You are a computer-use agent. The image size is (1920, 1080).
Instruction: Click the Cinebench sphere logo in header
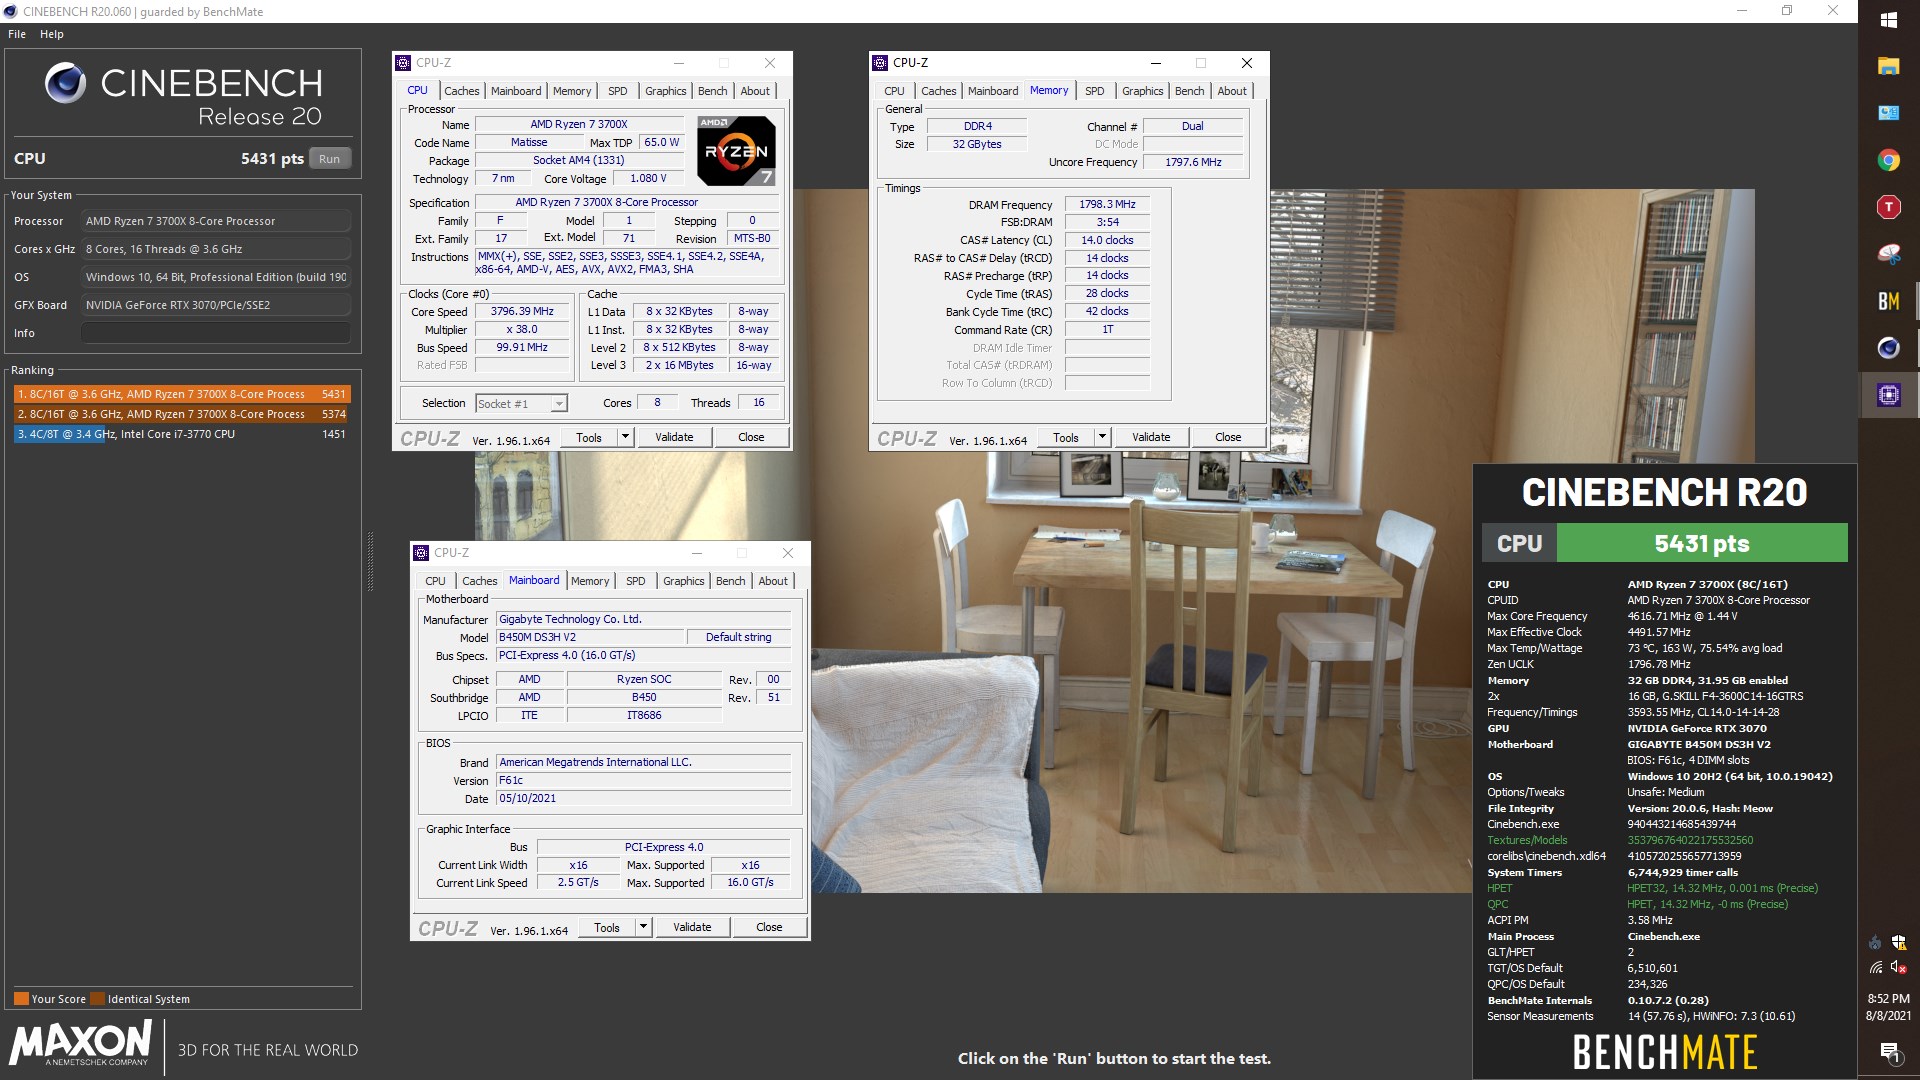[x=65, y=83]
